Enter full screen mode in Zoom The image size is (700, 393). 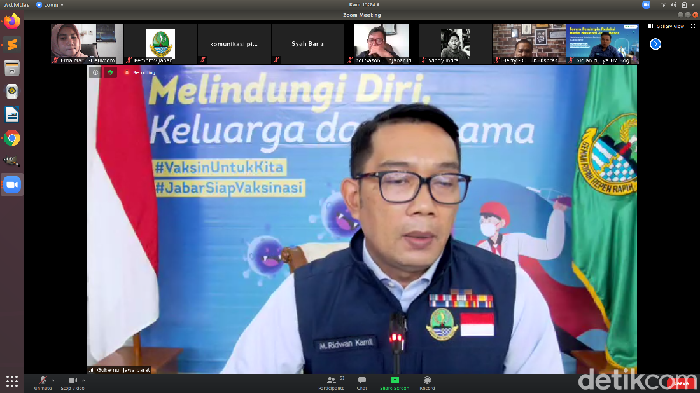click(693, 26)
